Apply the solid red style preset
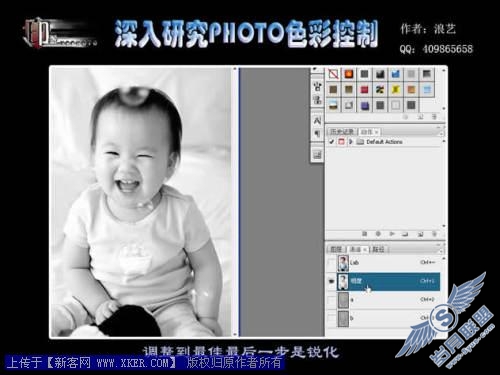Viewport: 500px width, 375px height. click(x=364, y=90)
